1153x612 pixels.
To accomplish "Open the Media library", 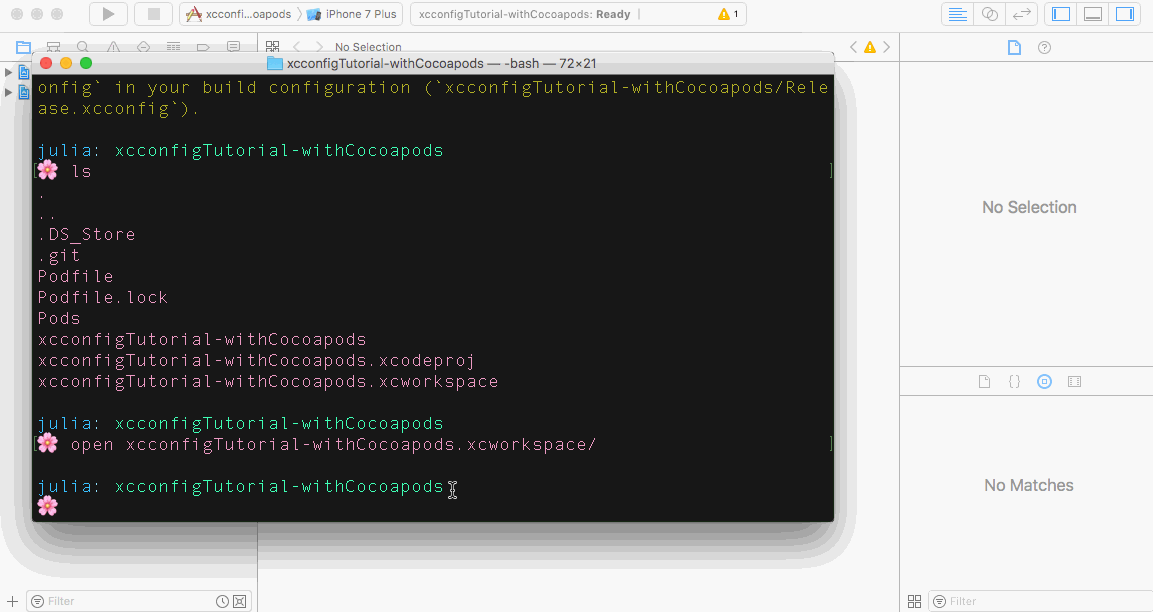I will 1074,381.
